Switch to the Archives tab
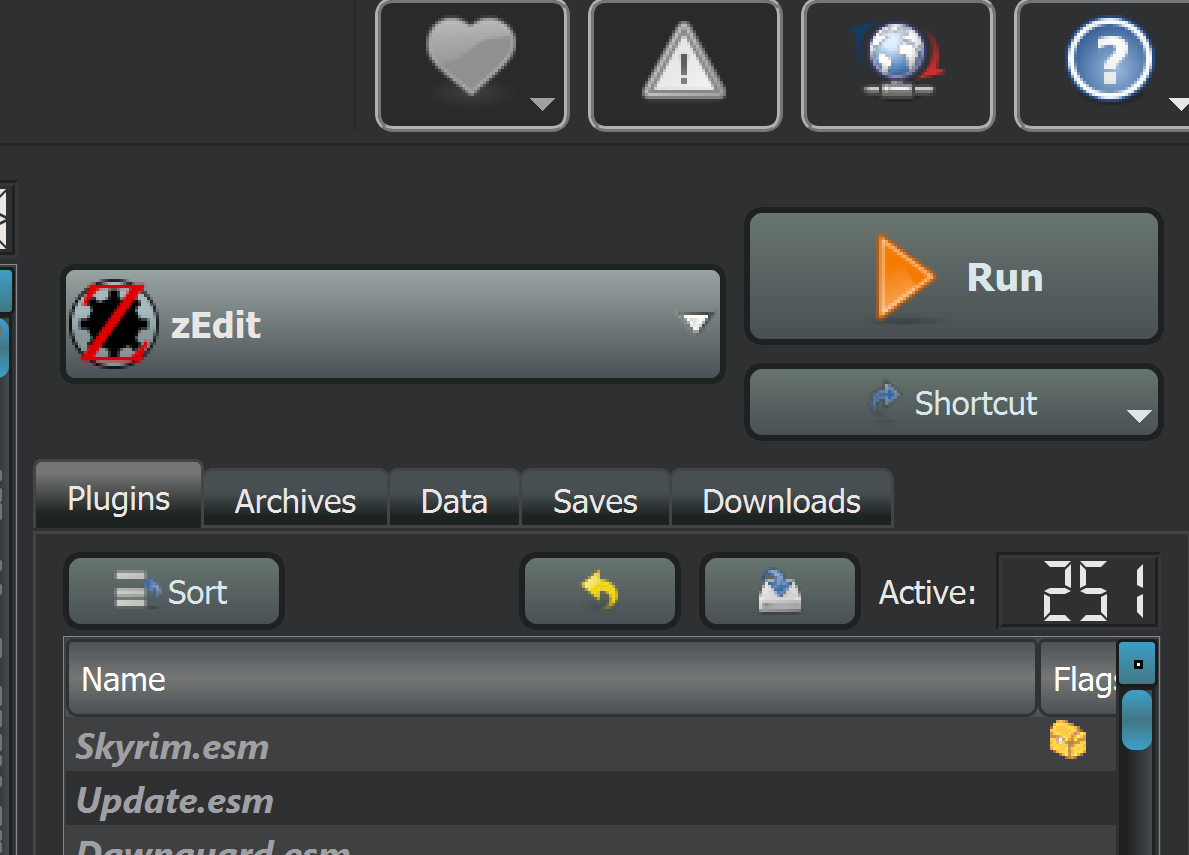The height and width of the screenshot is (855, 1189). (295, 500)
